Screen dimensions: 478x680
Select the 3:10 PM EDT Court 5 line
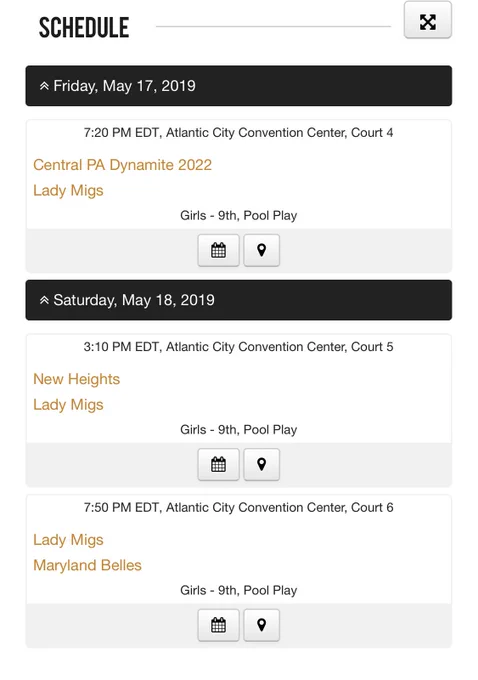(239, 347)
